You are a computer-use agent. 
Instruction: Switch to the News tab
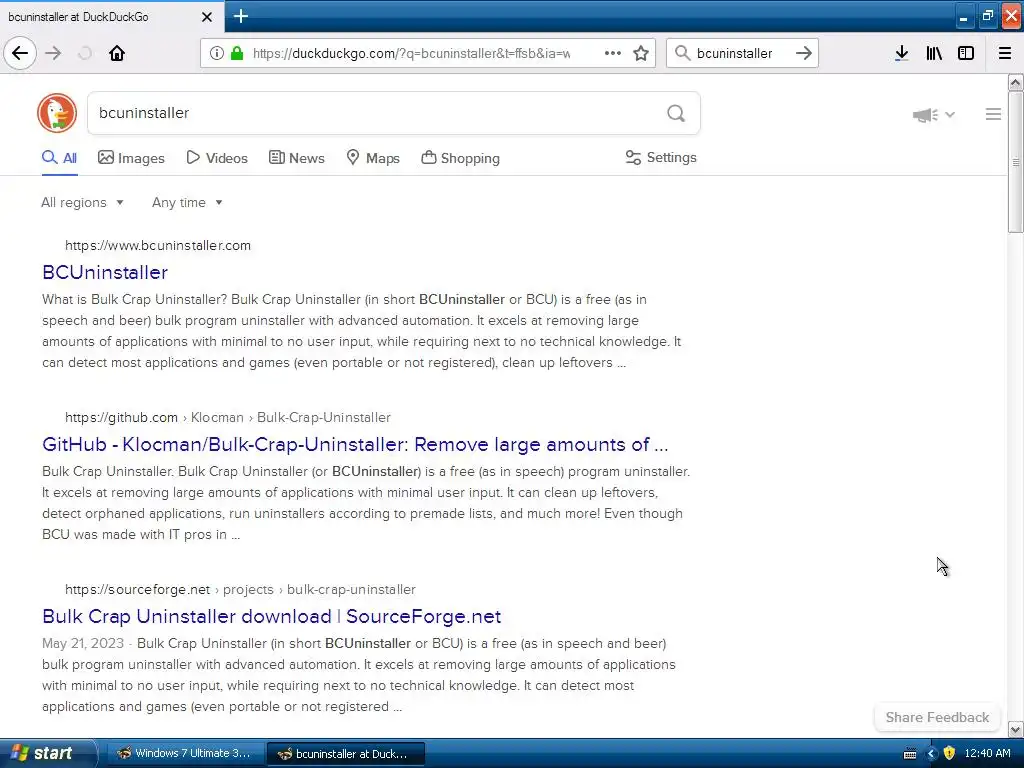(x=296, y=158)
